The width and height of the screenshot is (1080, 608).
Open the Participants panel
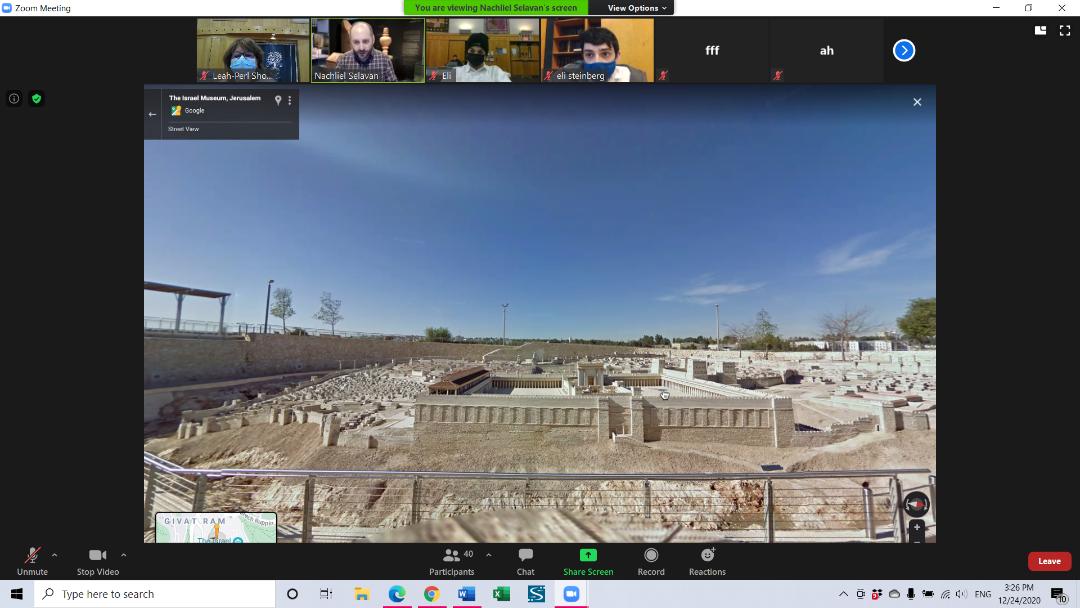[452, 560]
